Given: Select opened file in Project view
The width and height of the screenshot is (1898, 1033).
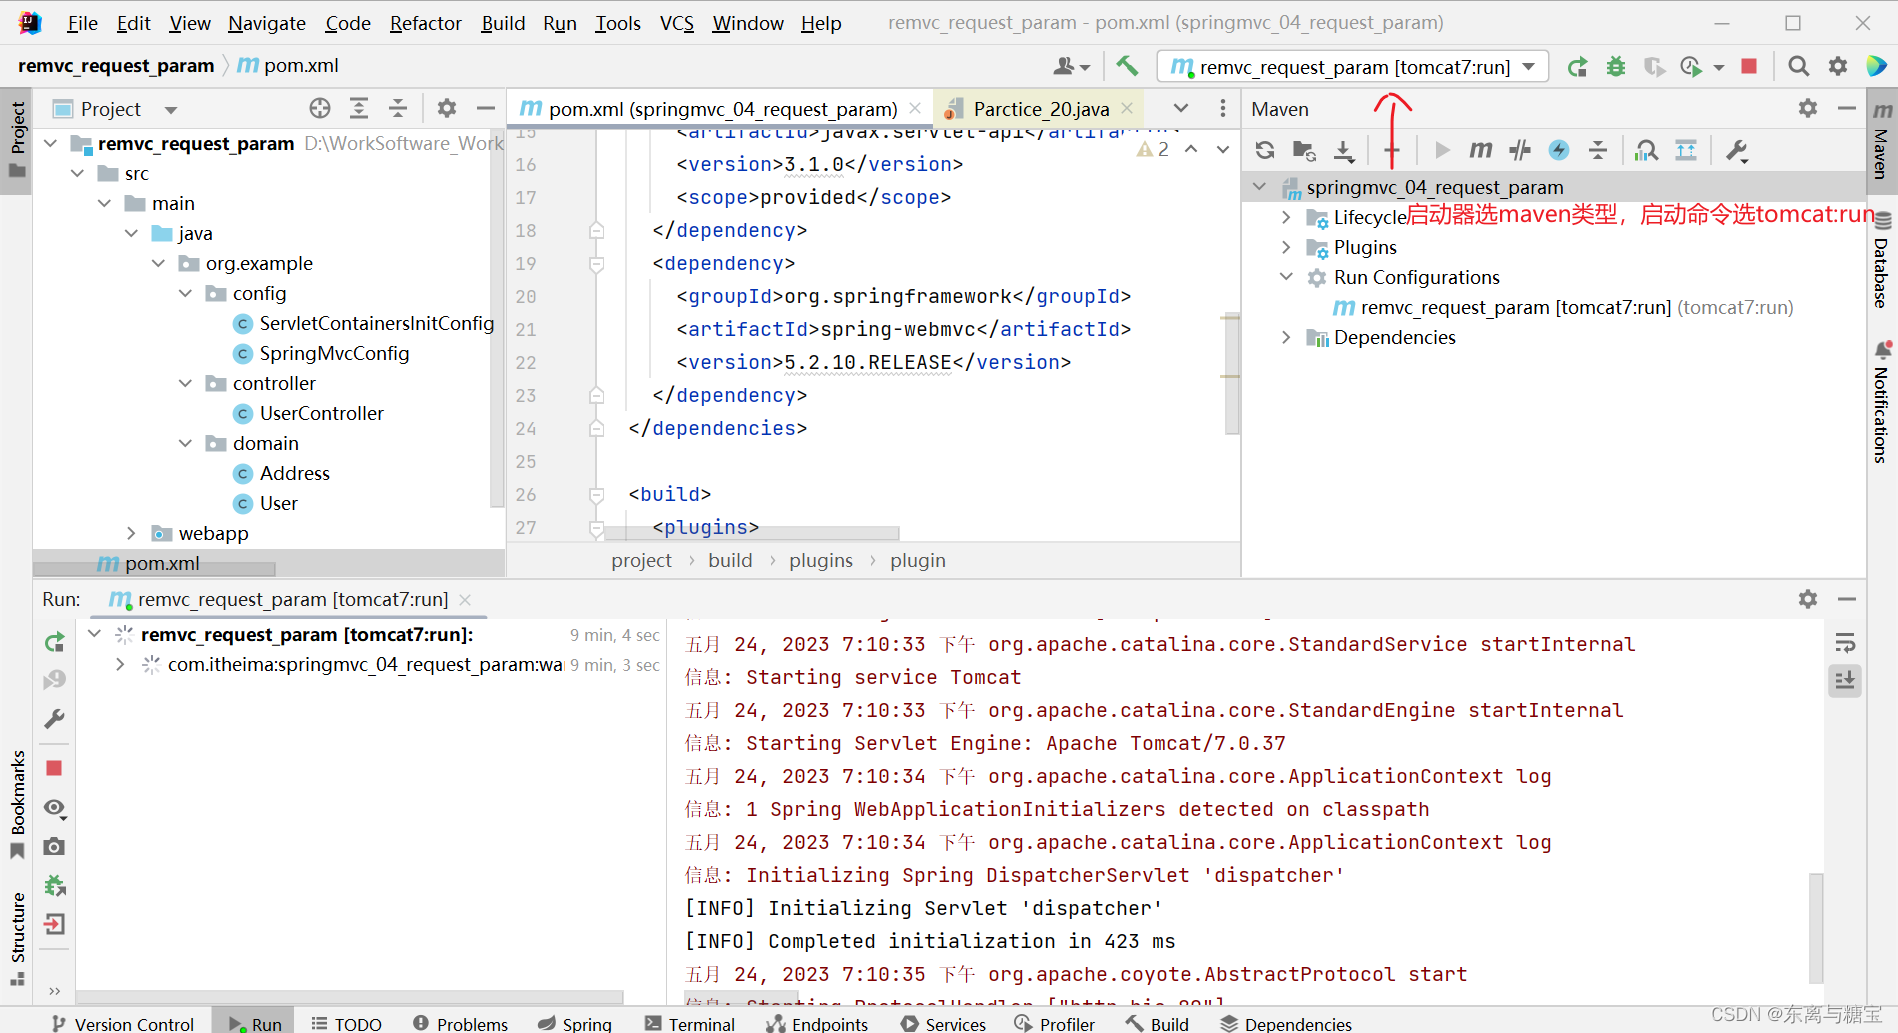Looking at the screenshot, I should (x=320, y=108).
